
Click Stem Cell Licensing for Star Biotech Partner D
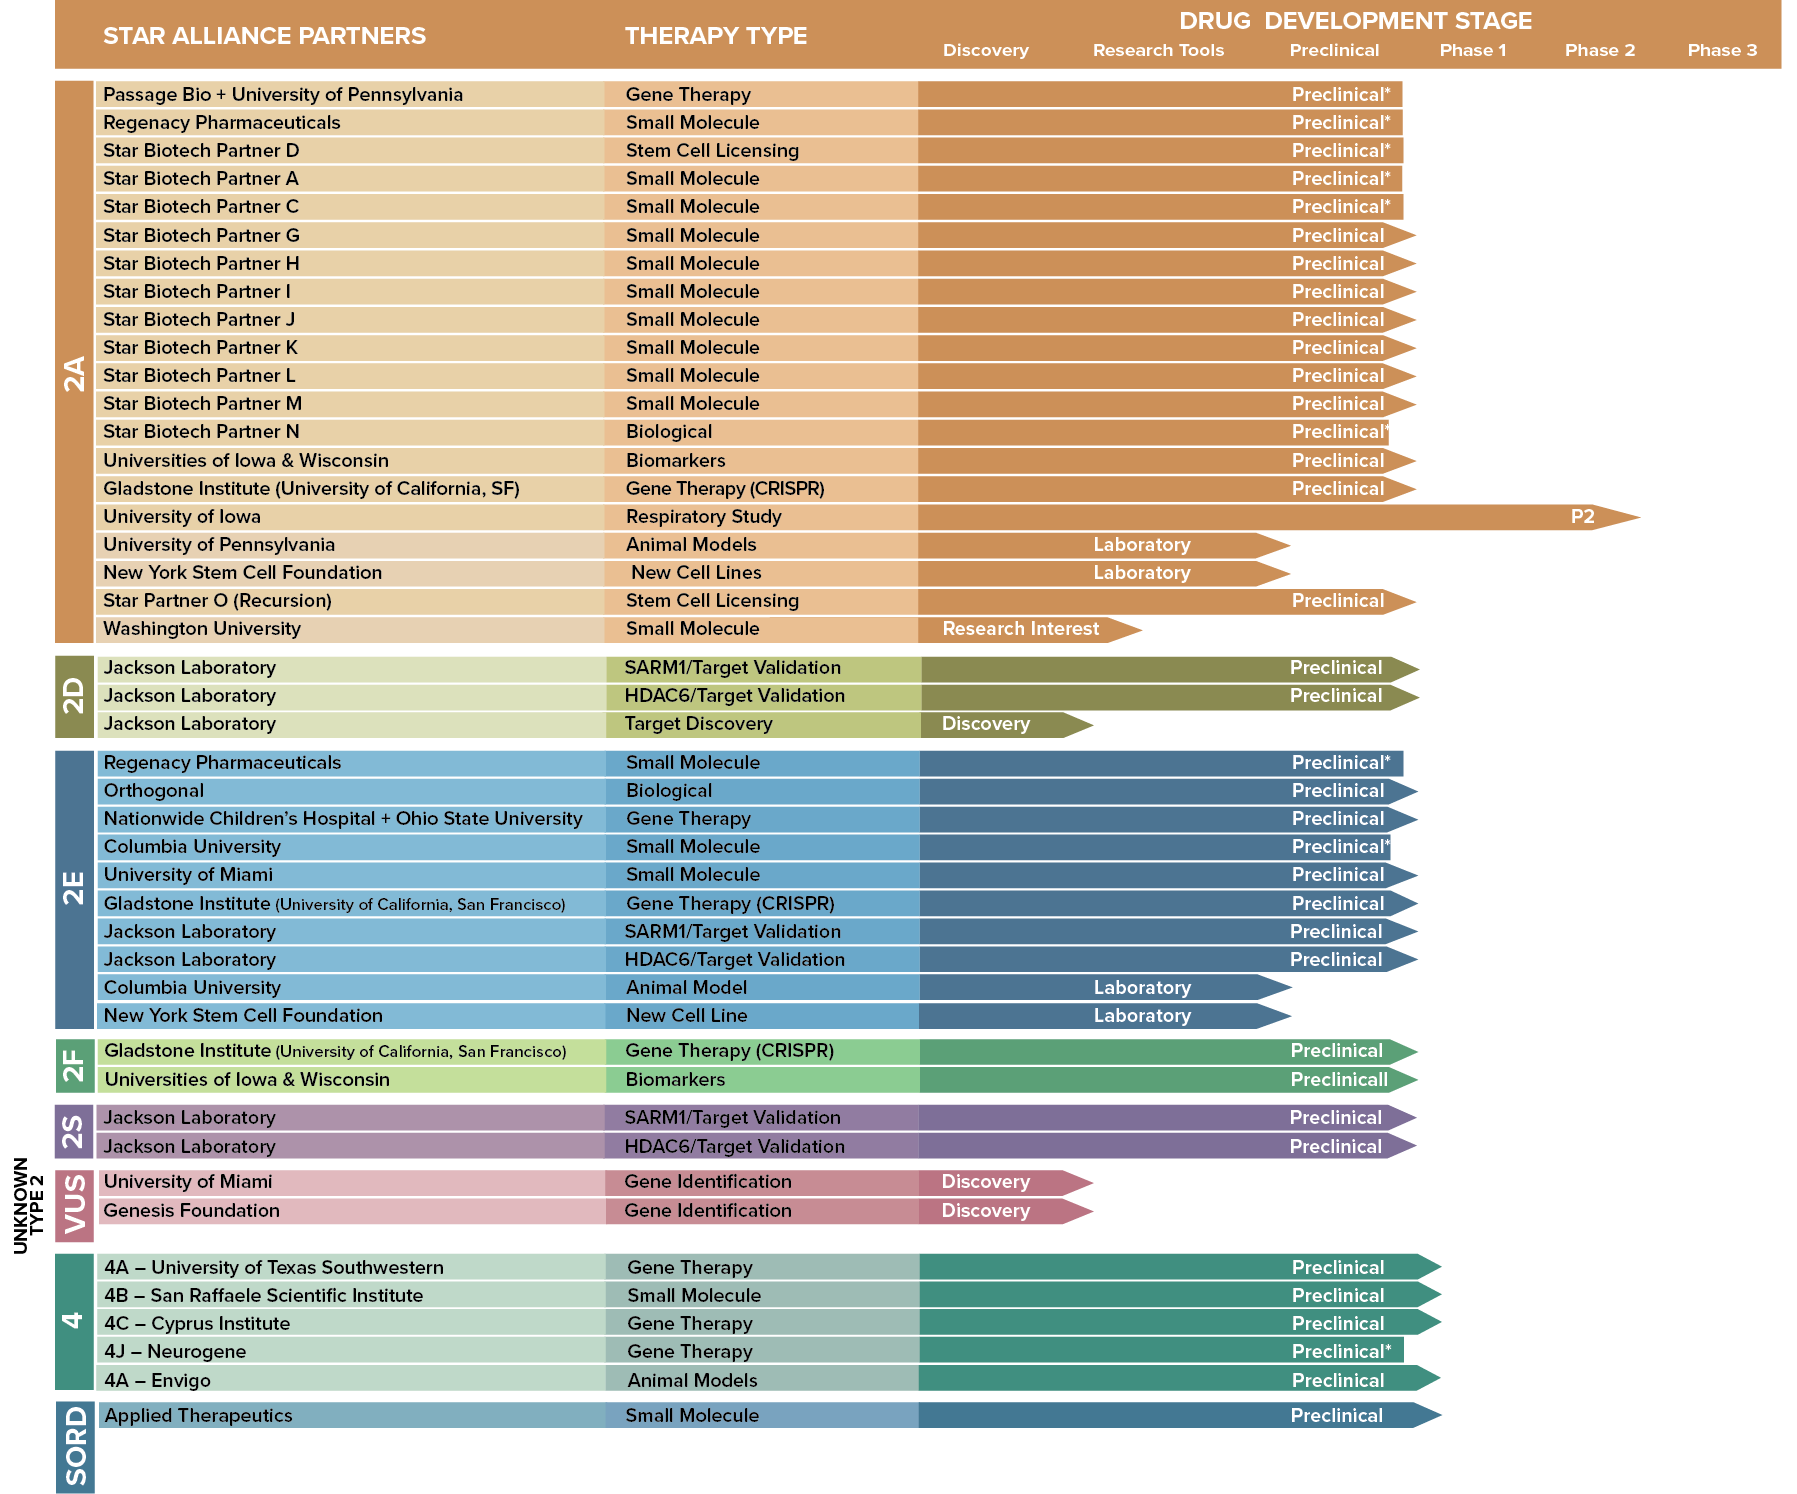point(712,151)
